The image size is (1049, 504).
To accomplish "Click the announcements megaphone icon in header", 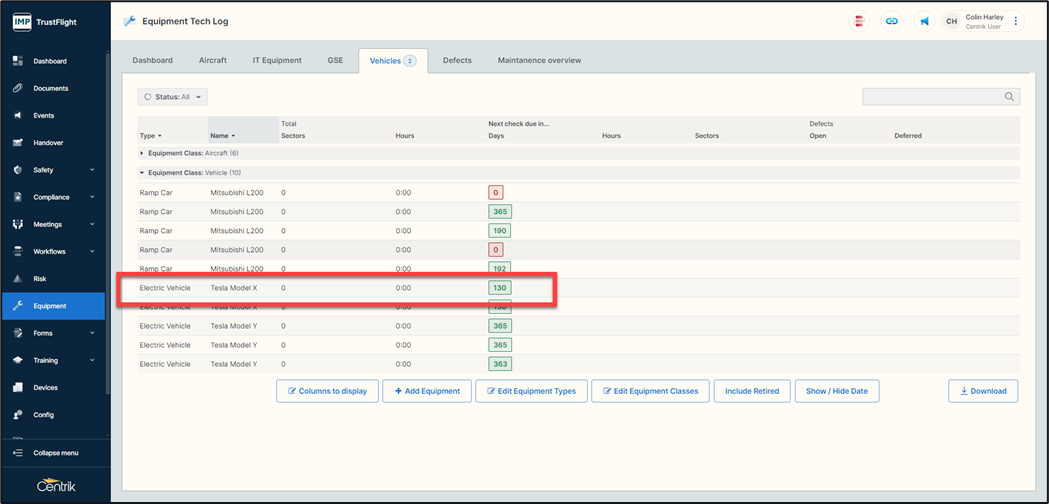I will pos(924,21).
